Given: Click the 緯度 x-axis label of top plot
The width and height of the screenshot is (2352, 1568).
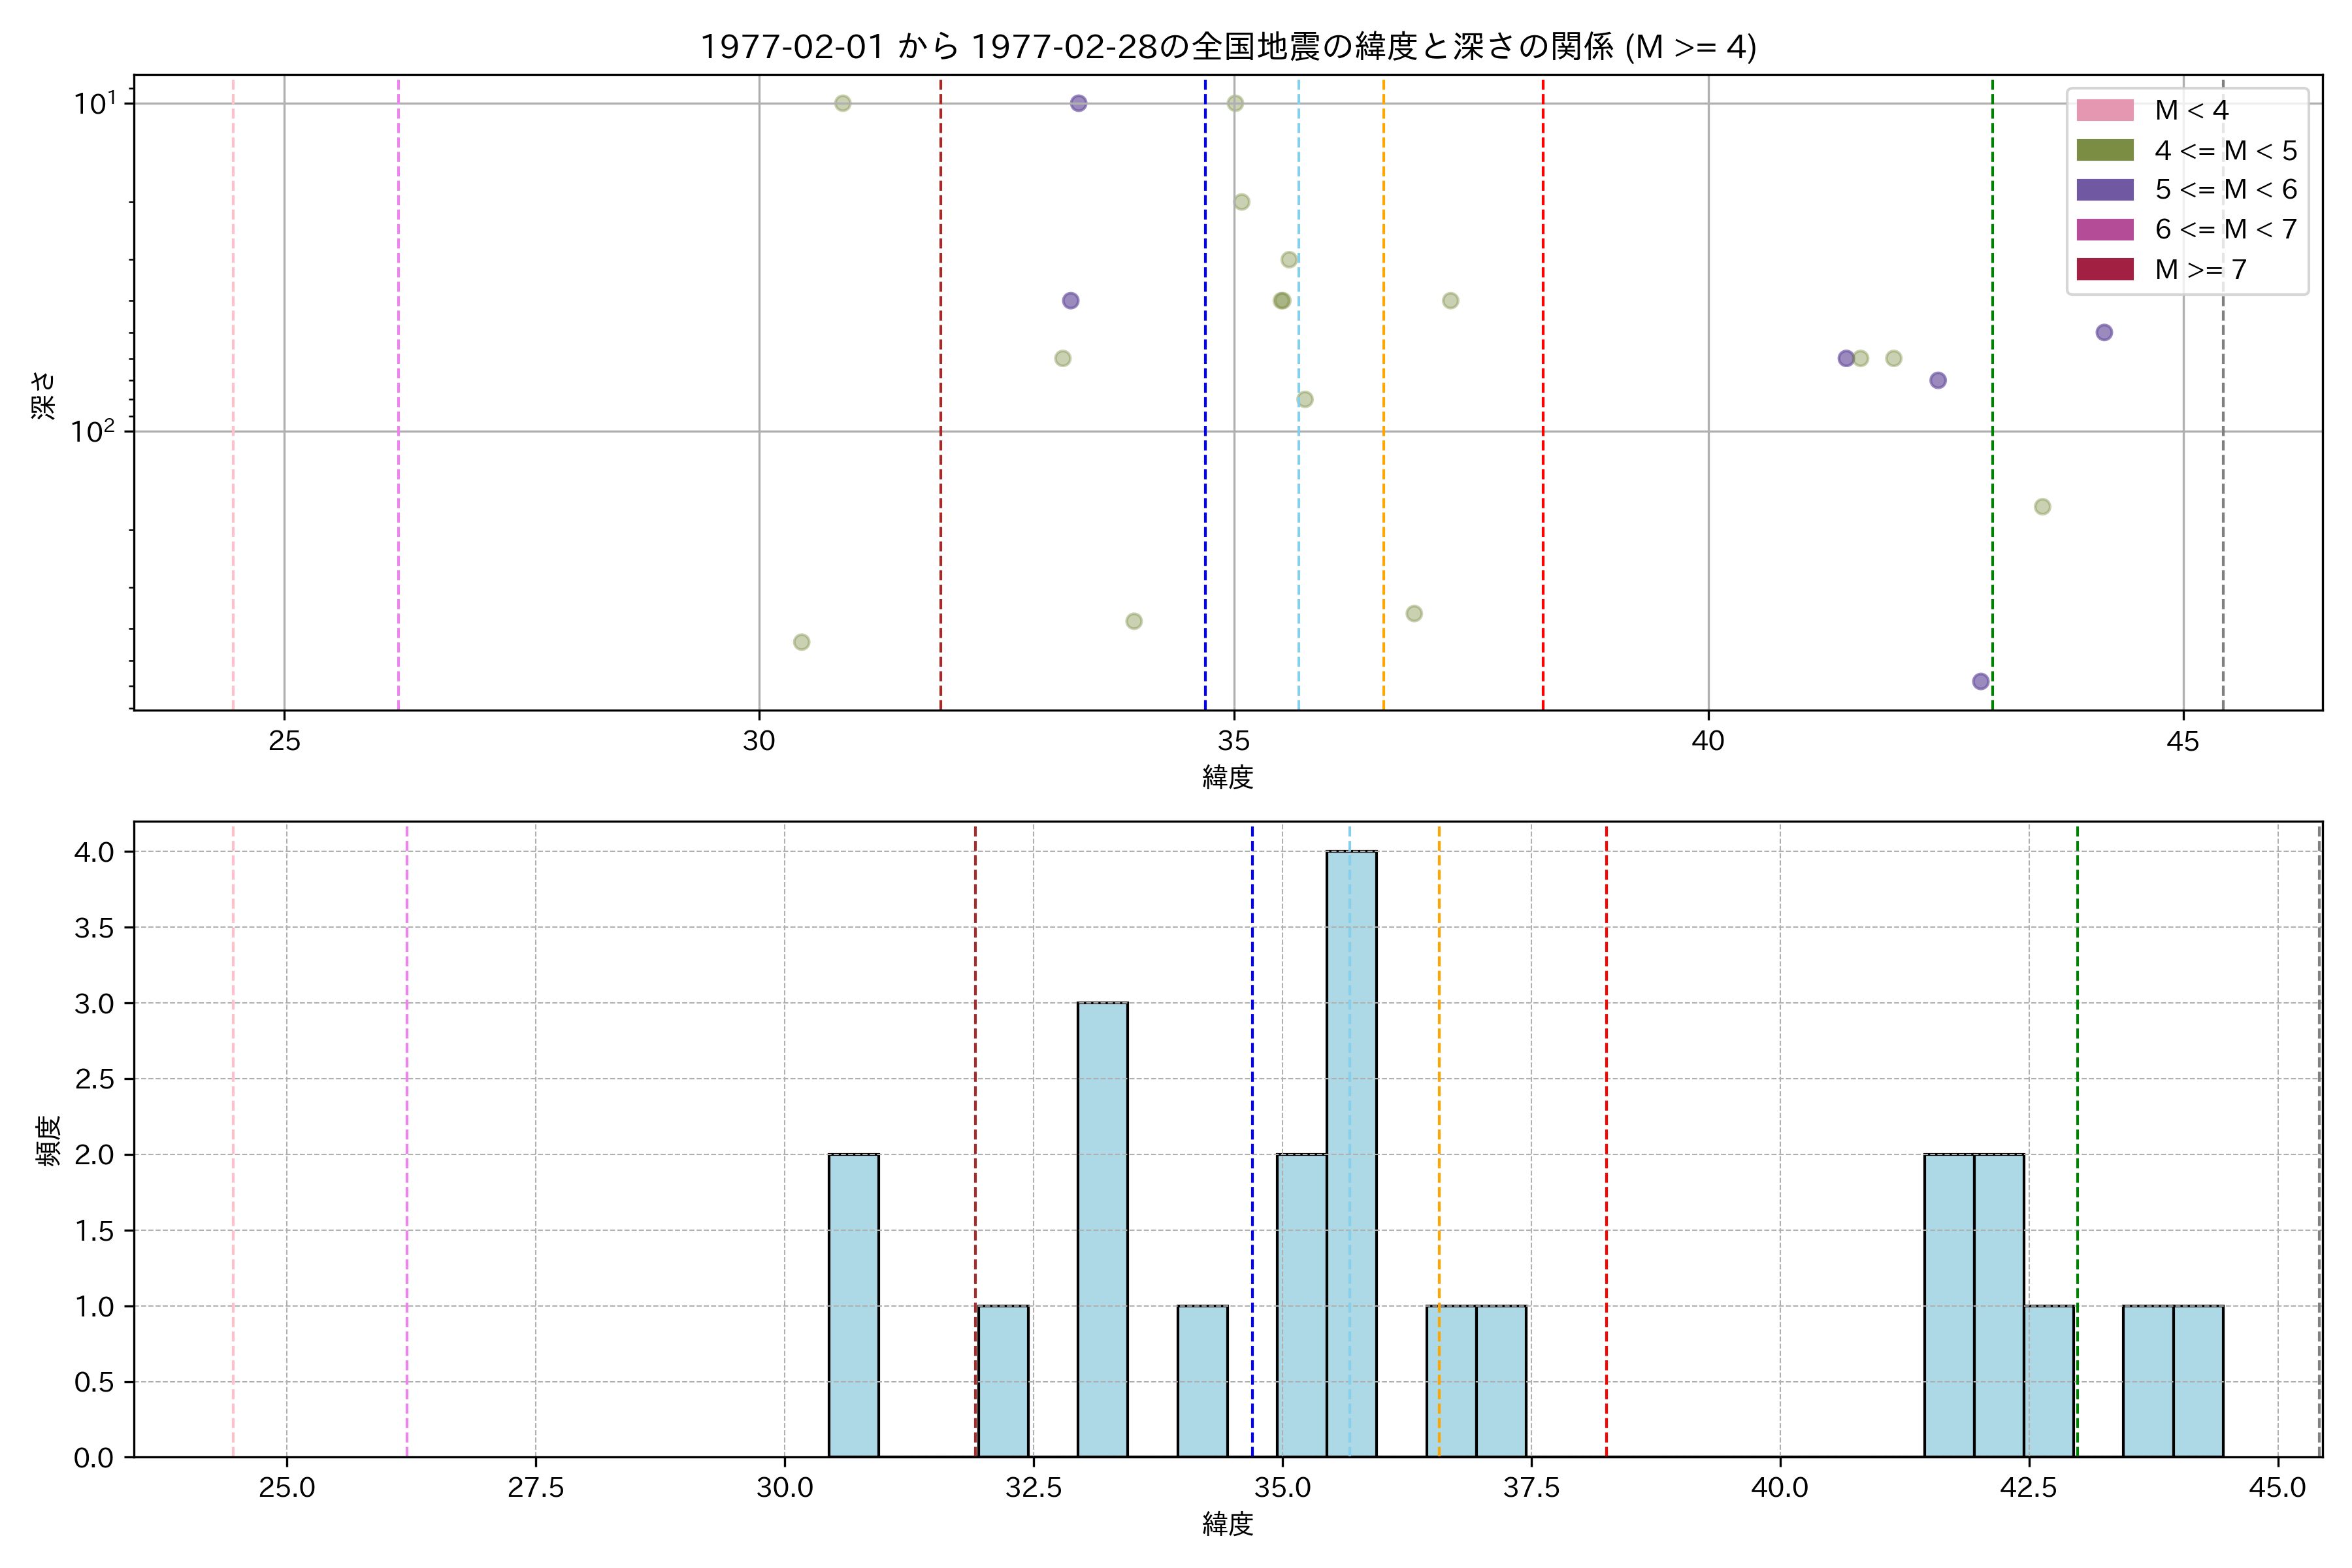Looking at the screenshot, I should [1227, 777].
